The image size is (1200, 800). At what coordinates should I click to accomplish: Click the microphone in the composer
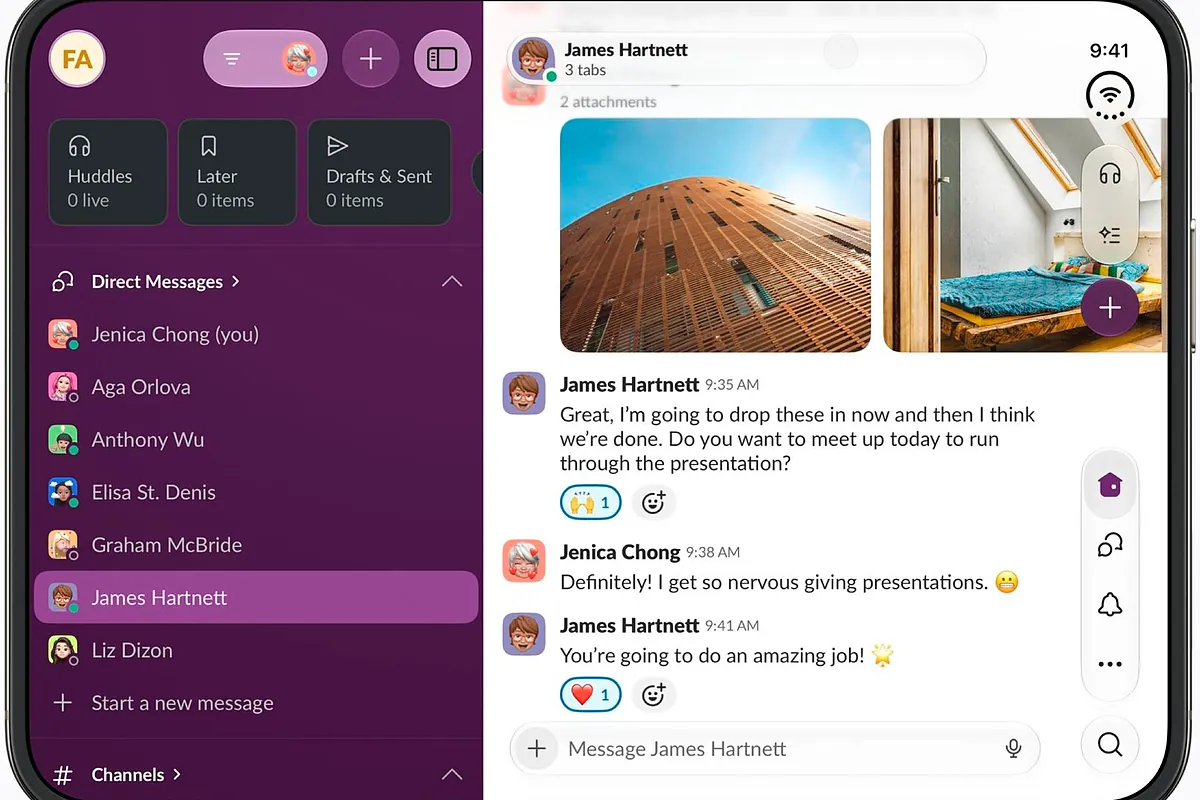pyautogui.click(x=1013, y=749)
